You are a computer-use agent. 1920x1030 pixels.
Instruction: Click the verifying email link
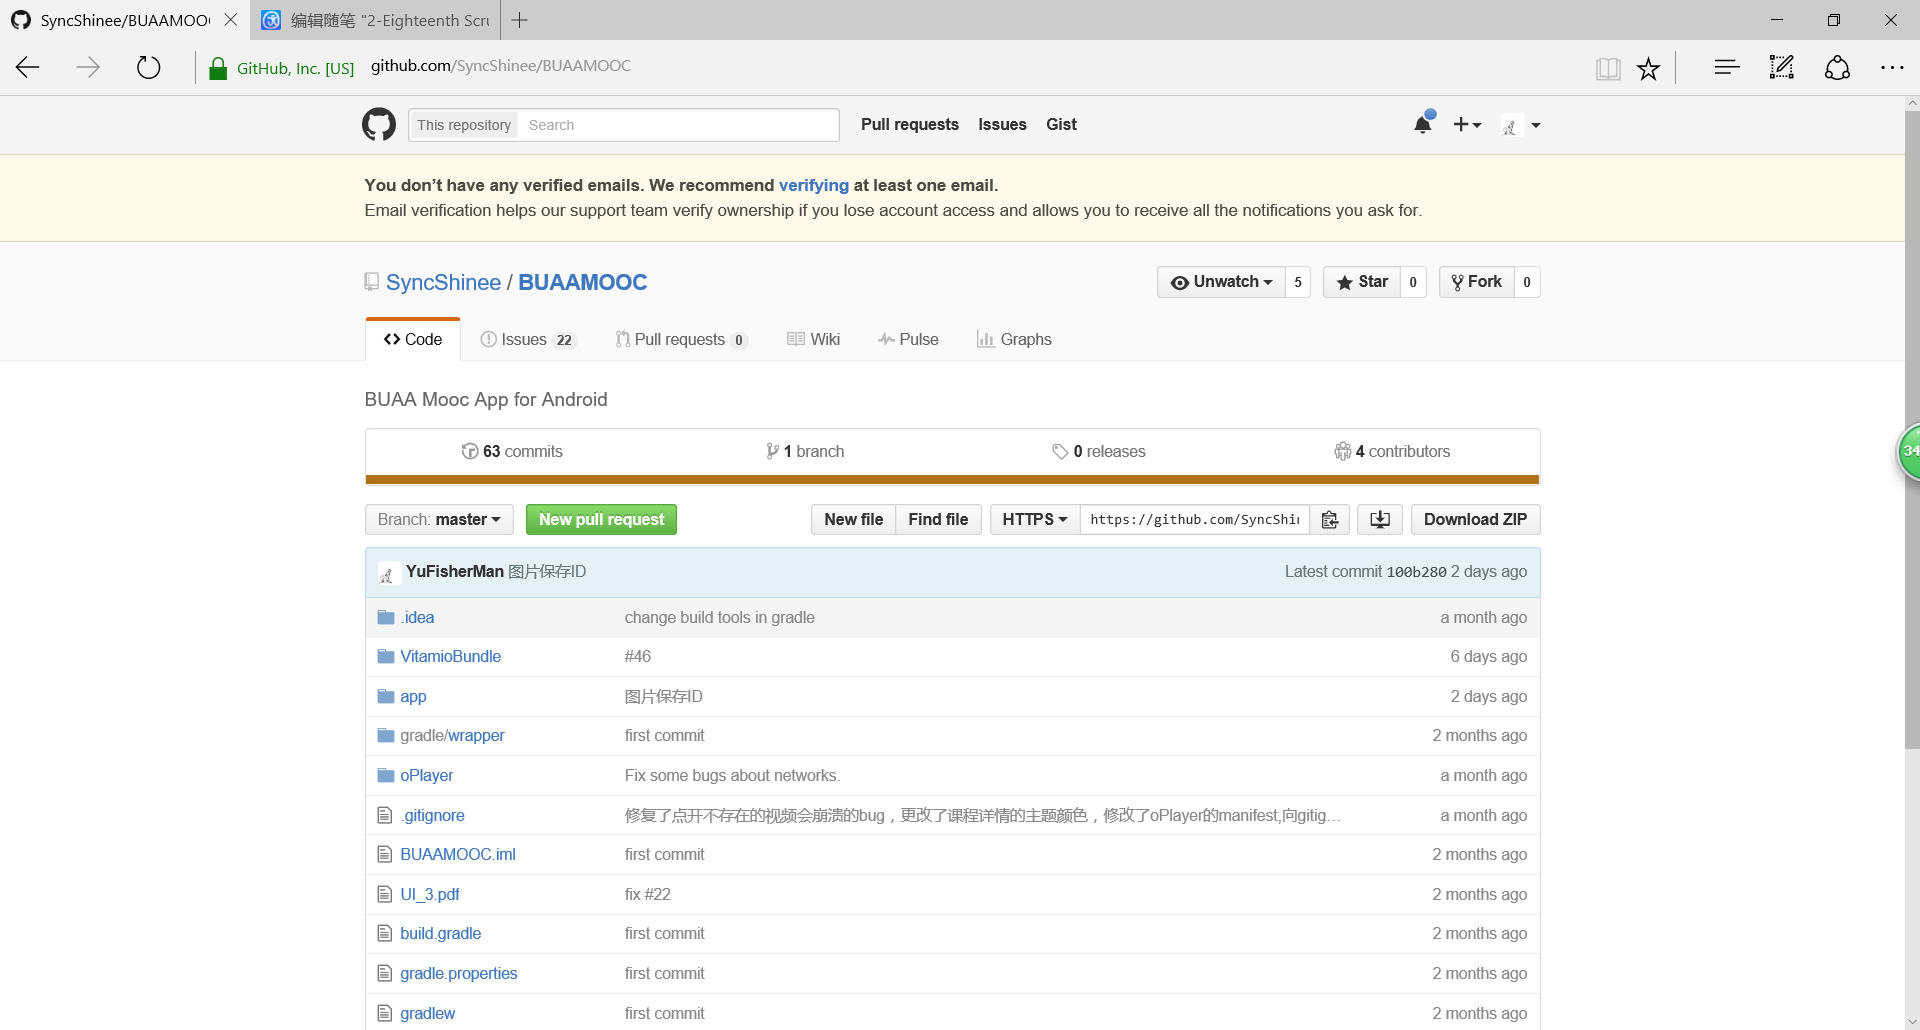[814, 185]
